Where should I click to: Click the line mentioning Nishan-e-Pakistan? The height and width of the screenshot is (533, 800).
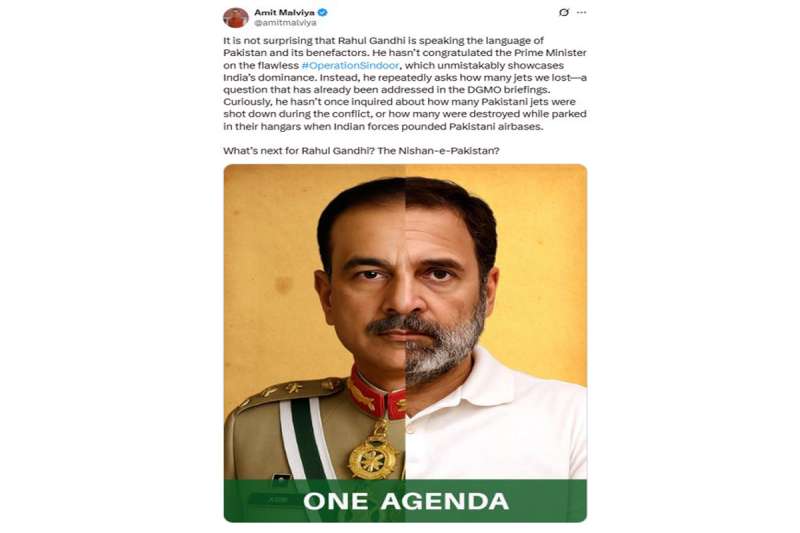point(361,151)
